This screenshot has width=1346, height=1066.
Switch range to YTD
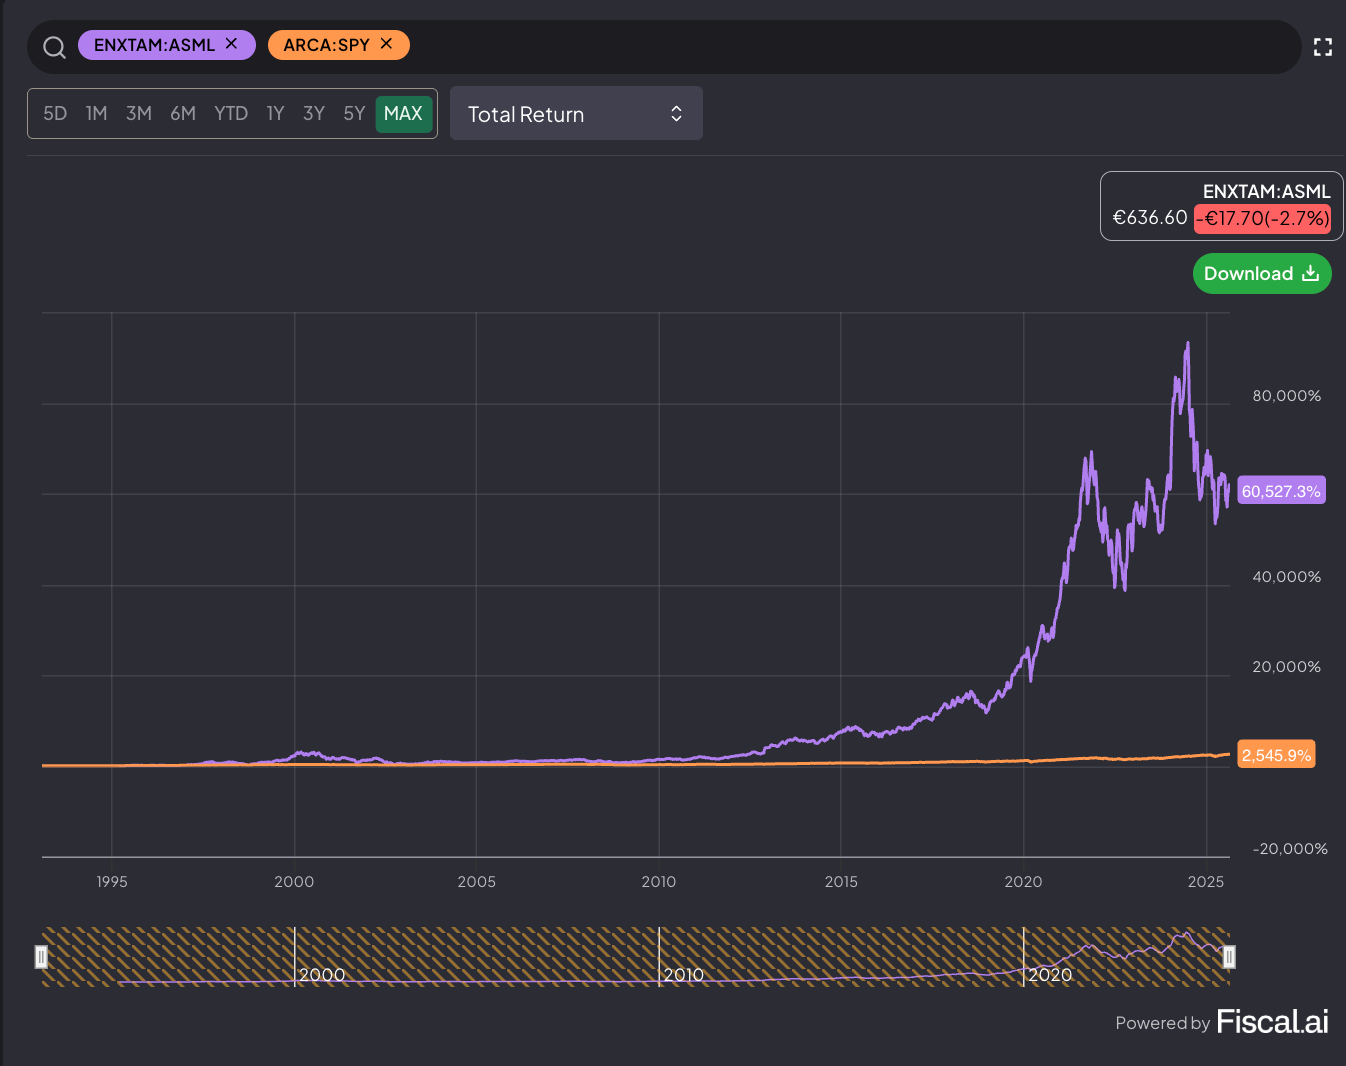pos(231,113)
